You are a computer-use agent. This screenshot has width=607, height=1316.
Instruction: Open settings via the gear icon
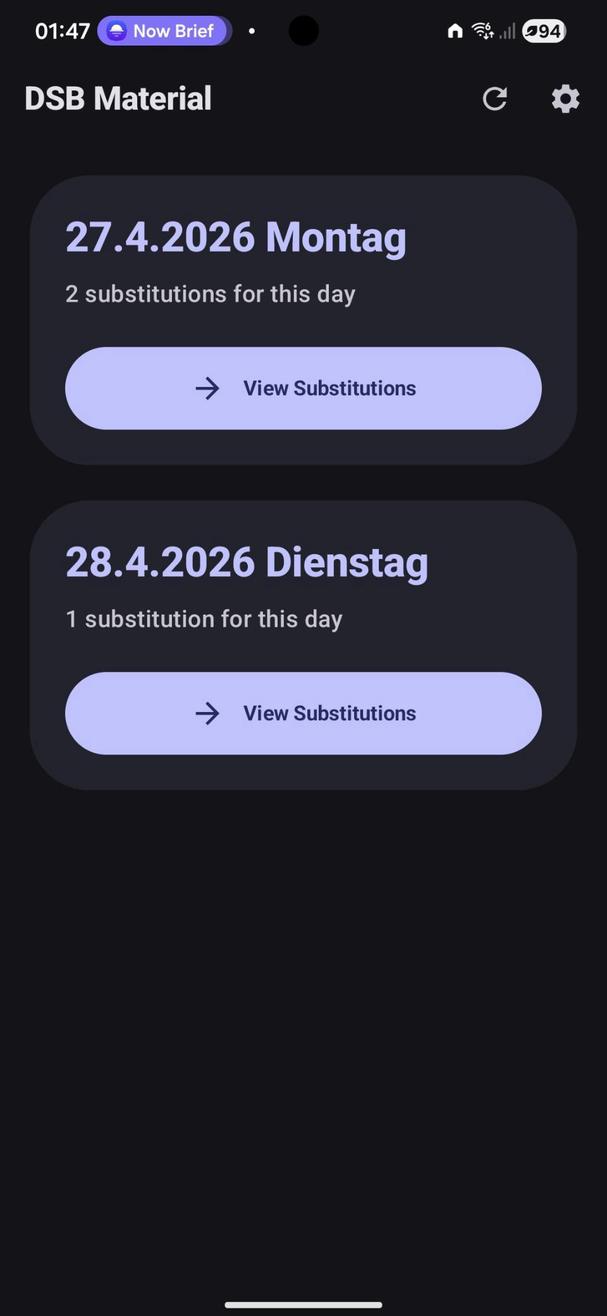pyautogui.click(x=565, y=99)
